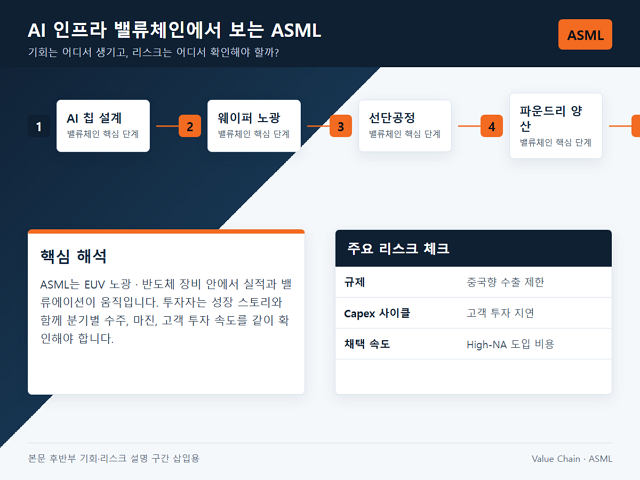
Task: Open the '웨이퍼 노광' step card
Action: pyautogui.click(x=254, y=126)
